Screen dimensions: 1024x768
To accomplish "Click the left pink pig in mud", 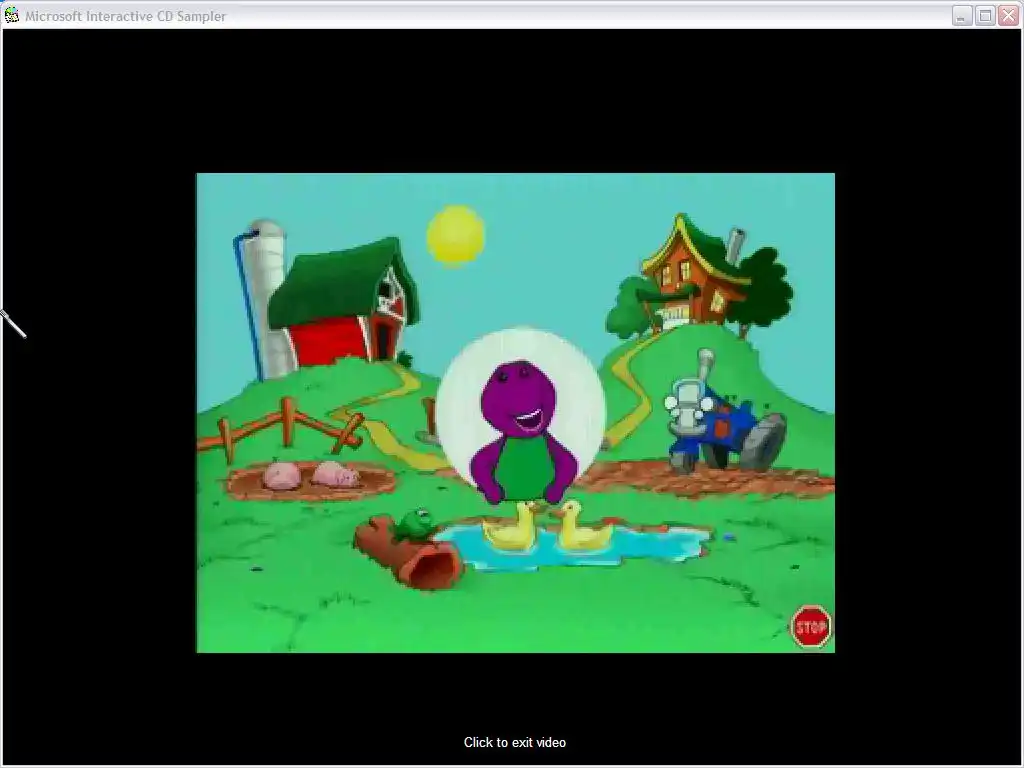I will click(x=282, y=475).
